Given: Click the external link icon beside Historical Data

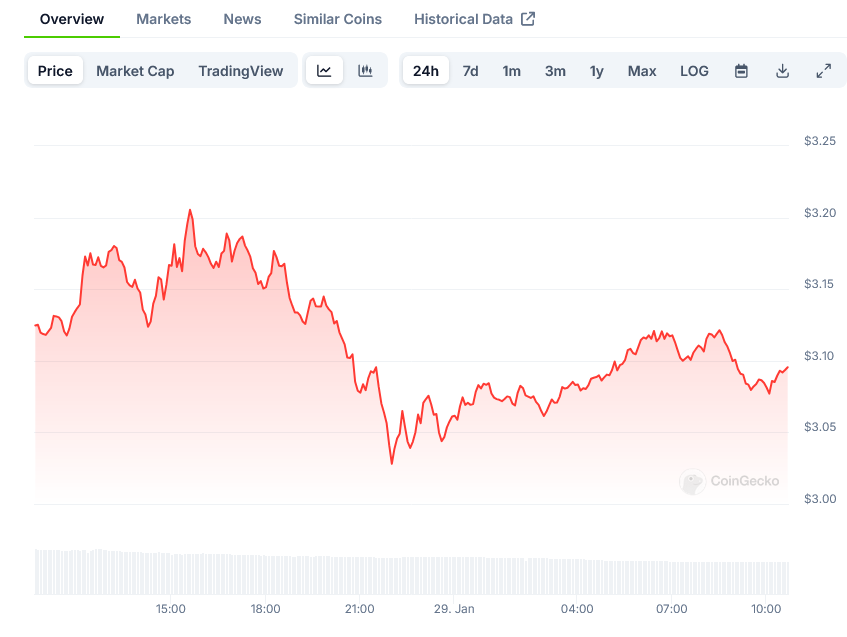Looking at the screenshot, I should [x=528, y=19].
